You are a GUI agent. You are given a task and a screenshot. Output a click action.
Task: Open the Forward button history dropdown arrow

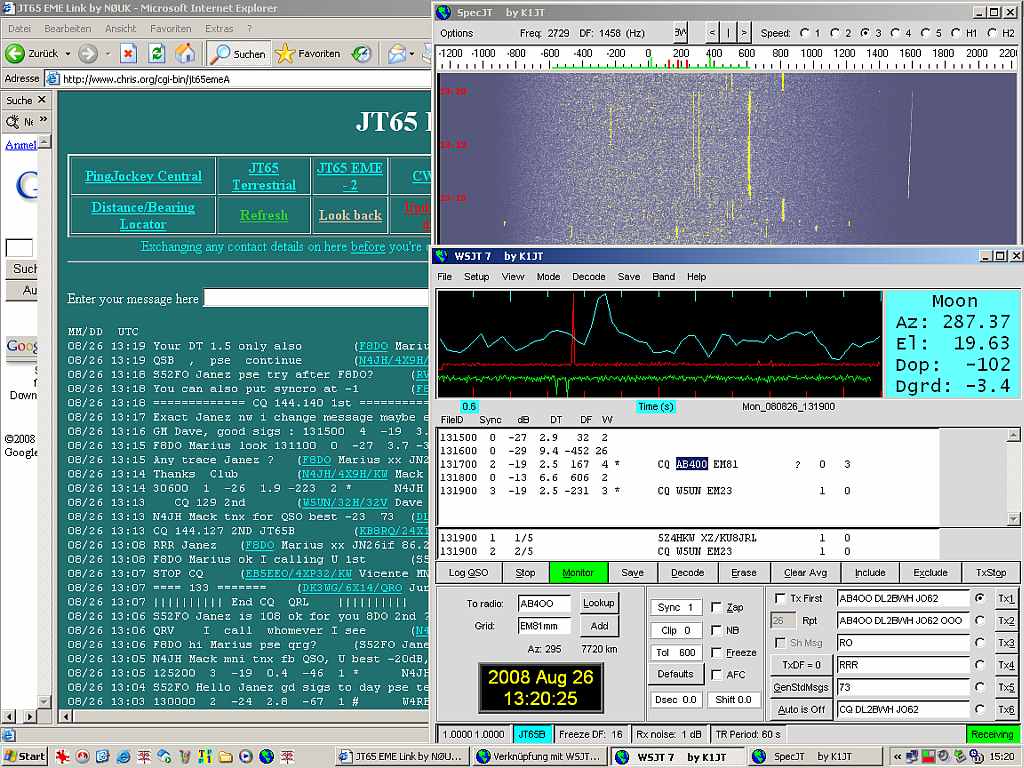point(108,54)
